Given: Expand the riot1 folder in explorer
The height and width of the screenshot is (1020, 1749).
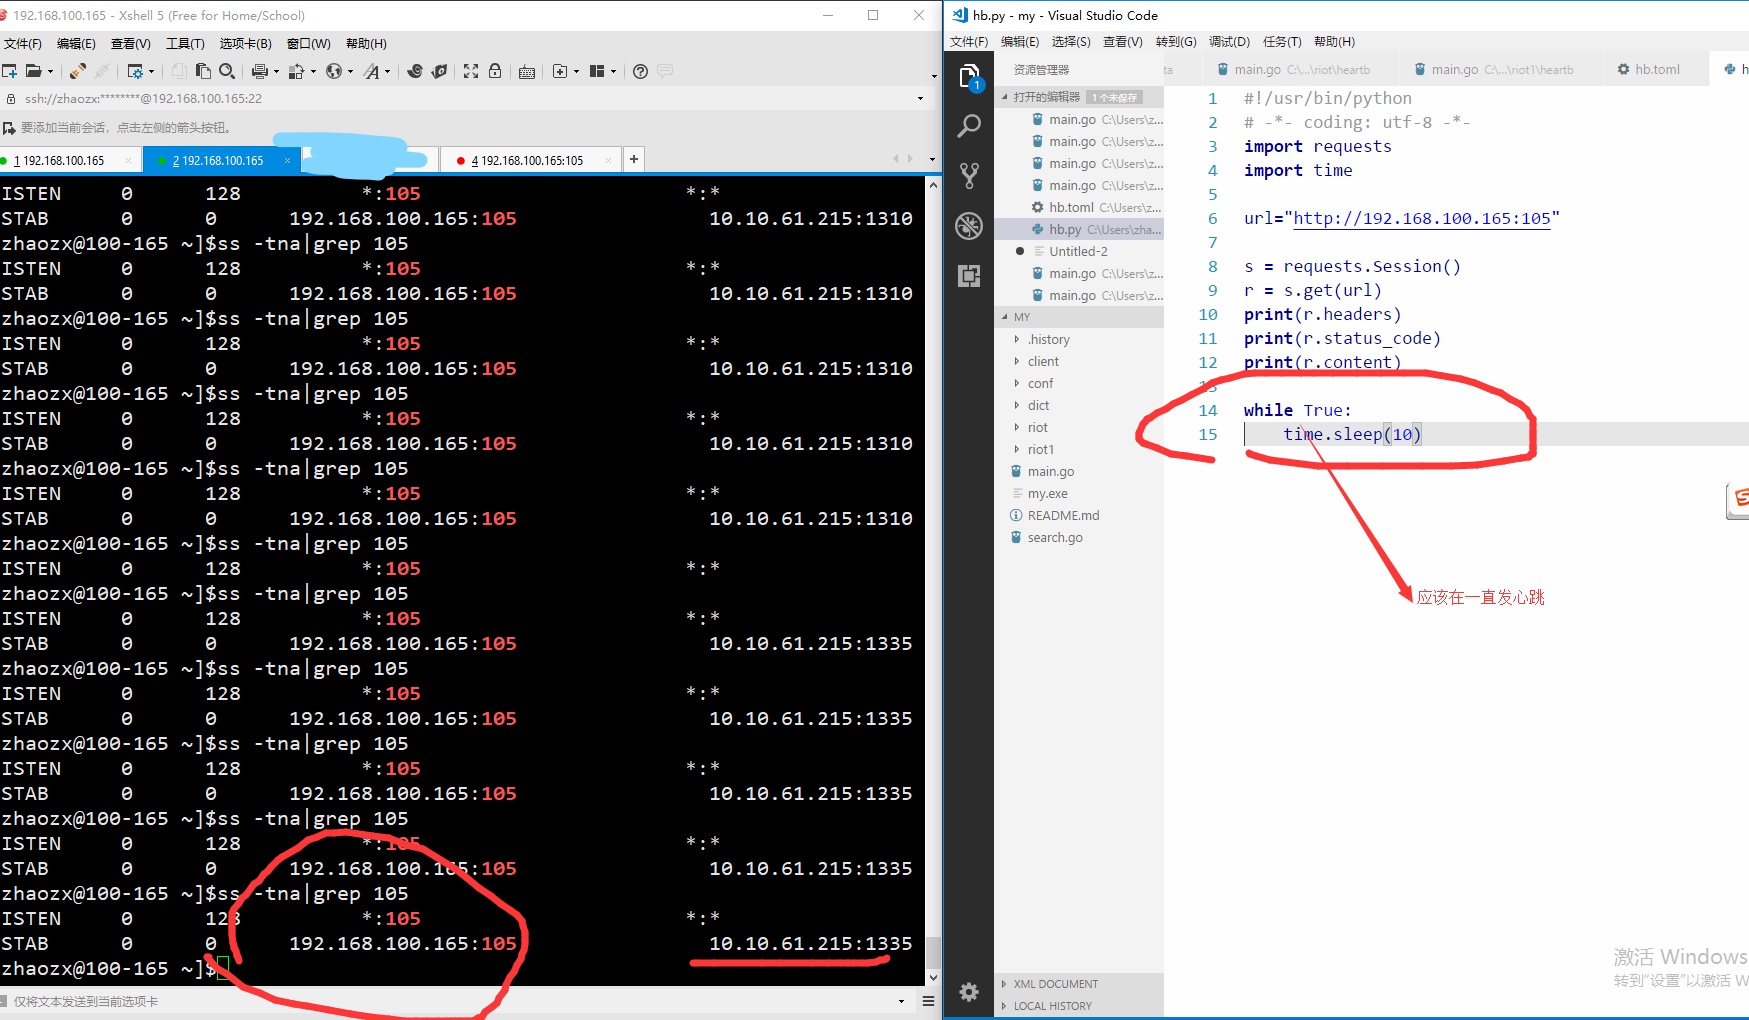Looking at the screenshot, I should pos(1040,450).
